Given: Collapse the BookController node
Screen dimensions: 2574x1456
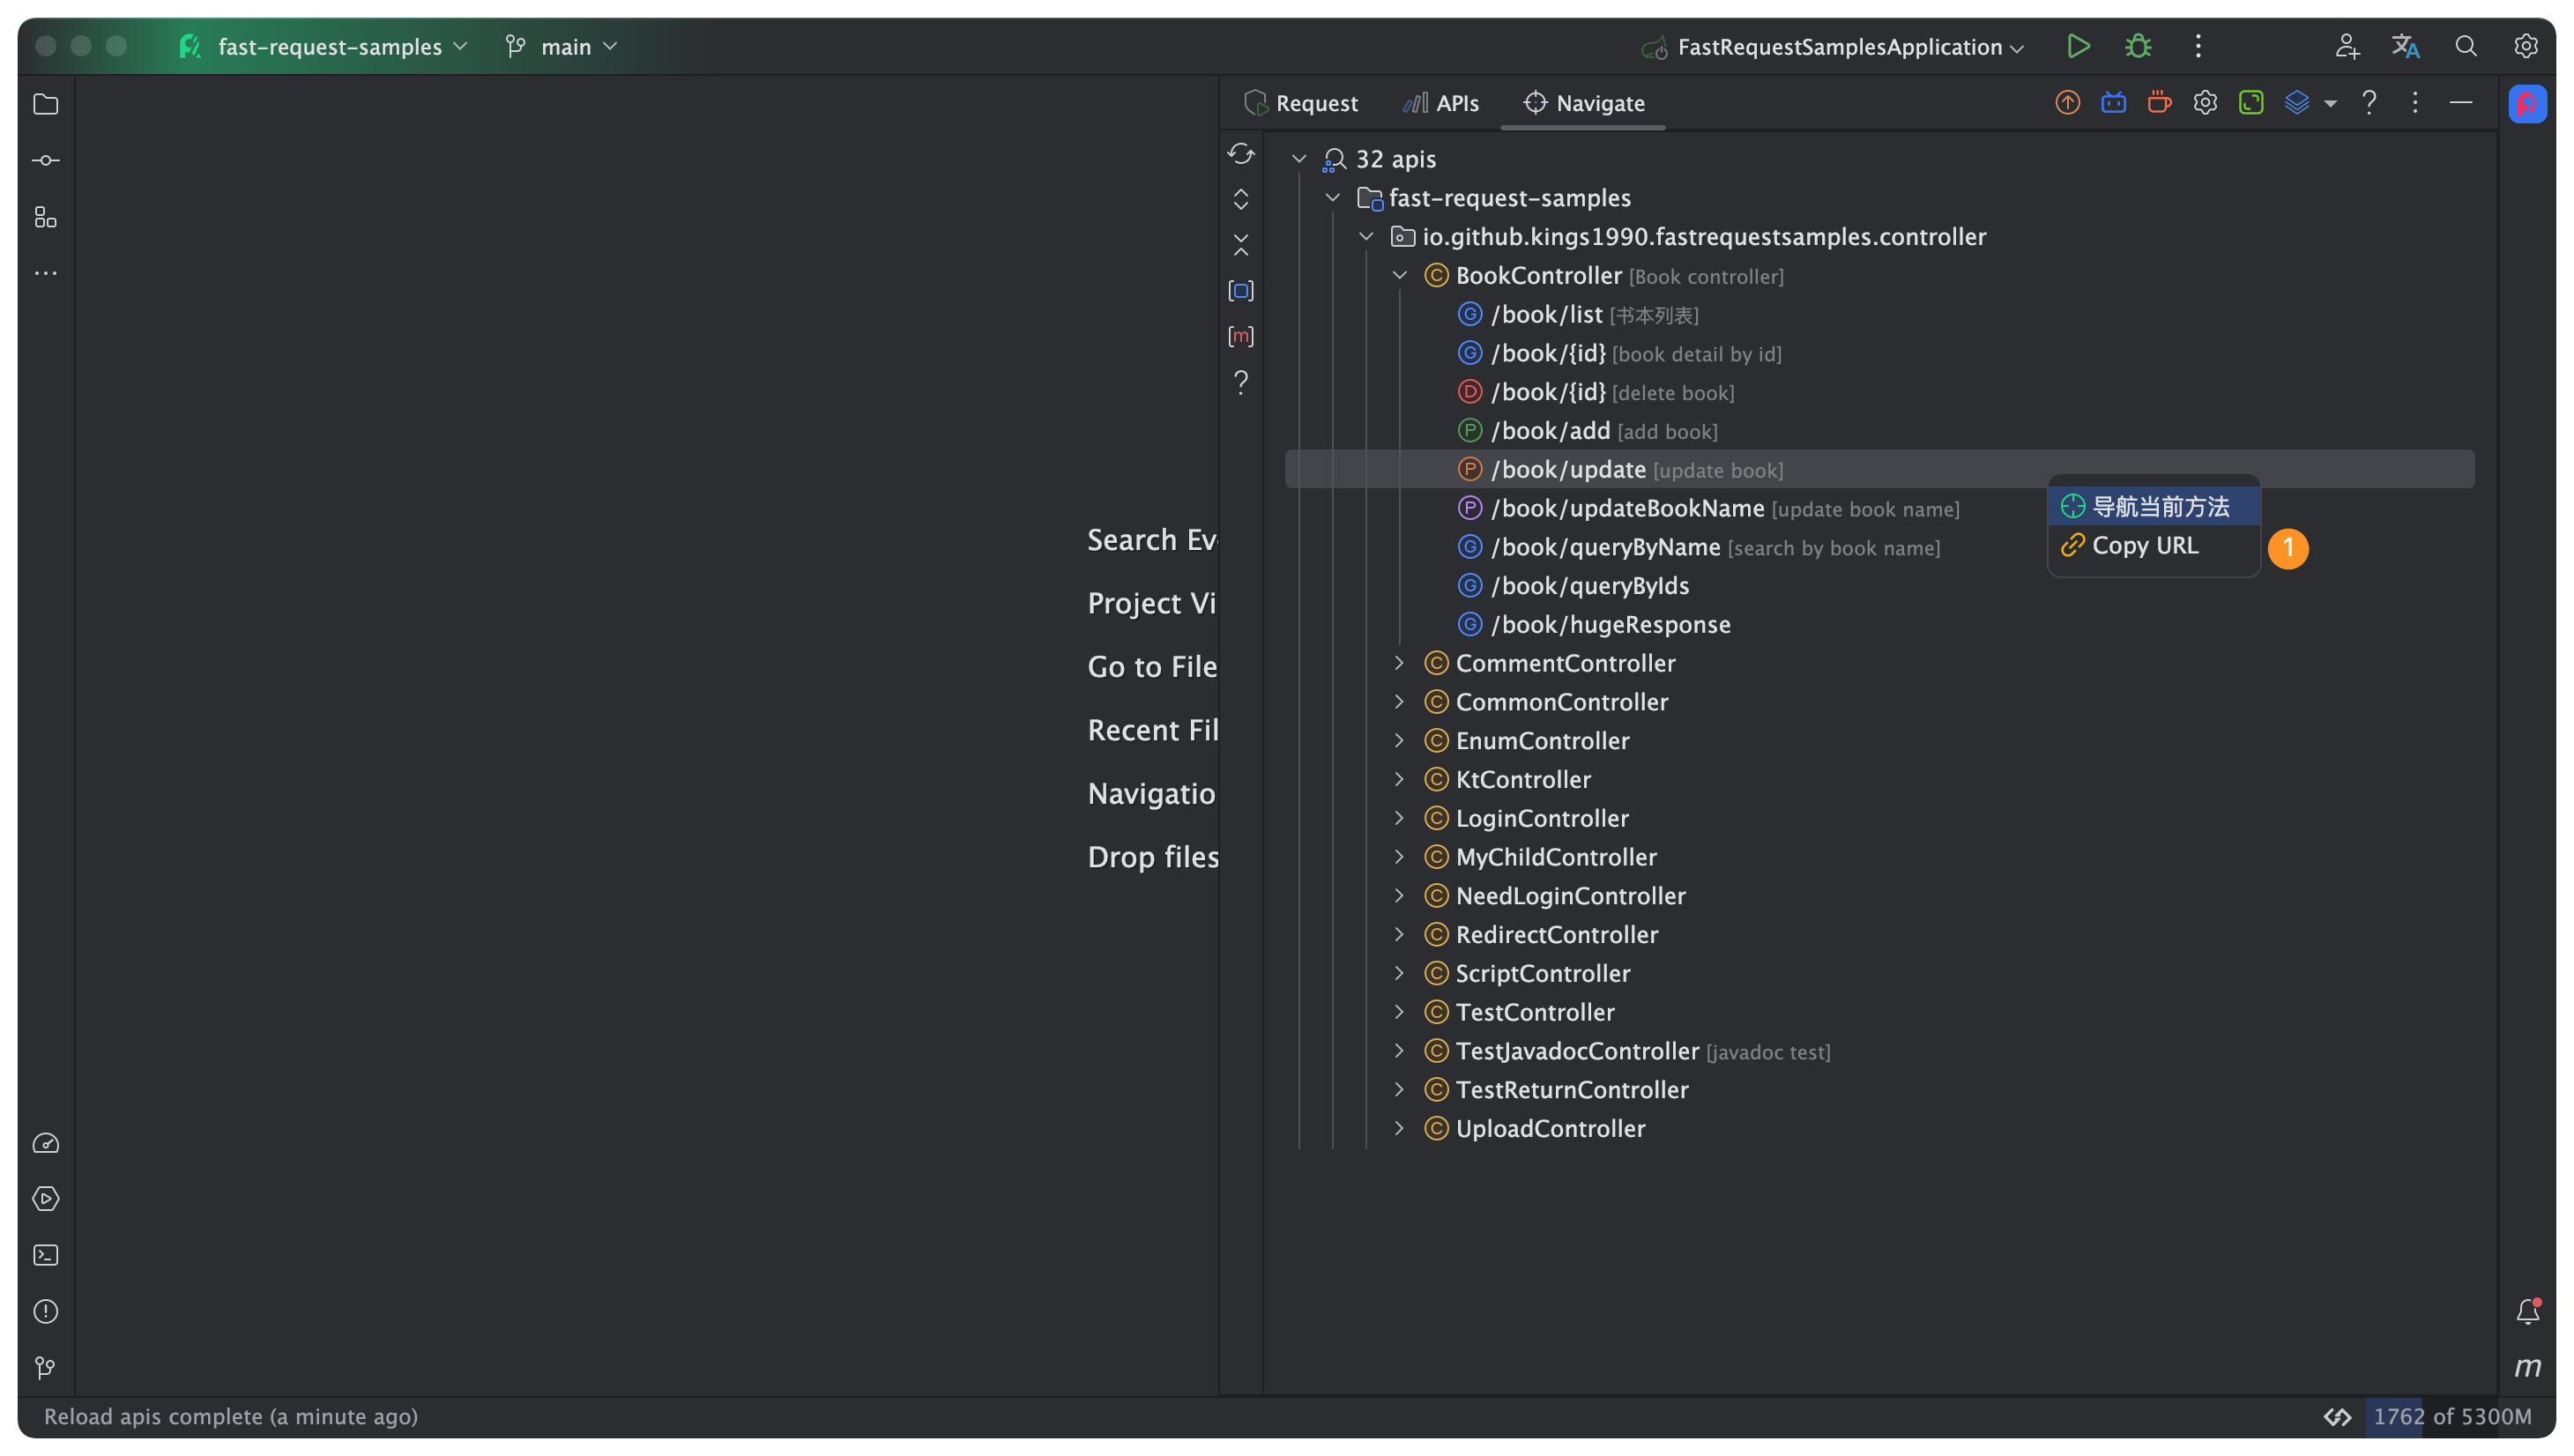Looking at the screenshot, I should click(x=1399, y=276).
